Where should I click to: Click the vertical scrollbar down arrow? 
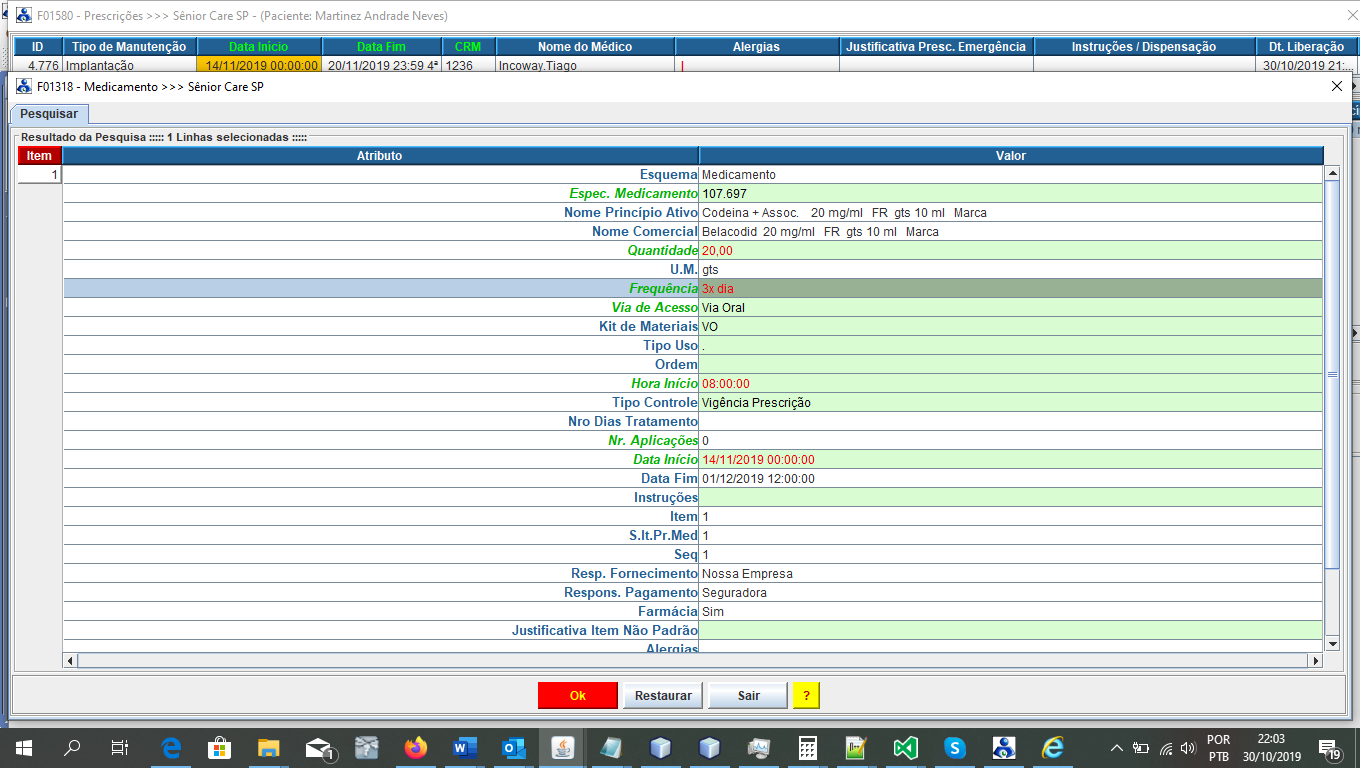1332,644
